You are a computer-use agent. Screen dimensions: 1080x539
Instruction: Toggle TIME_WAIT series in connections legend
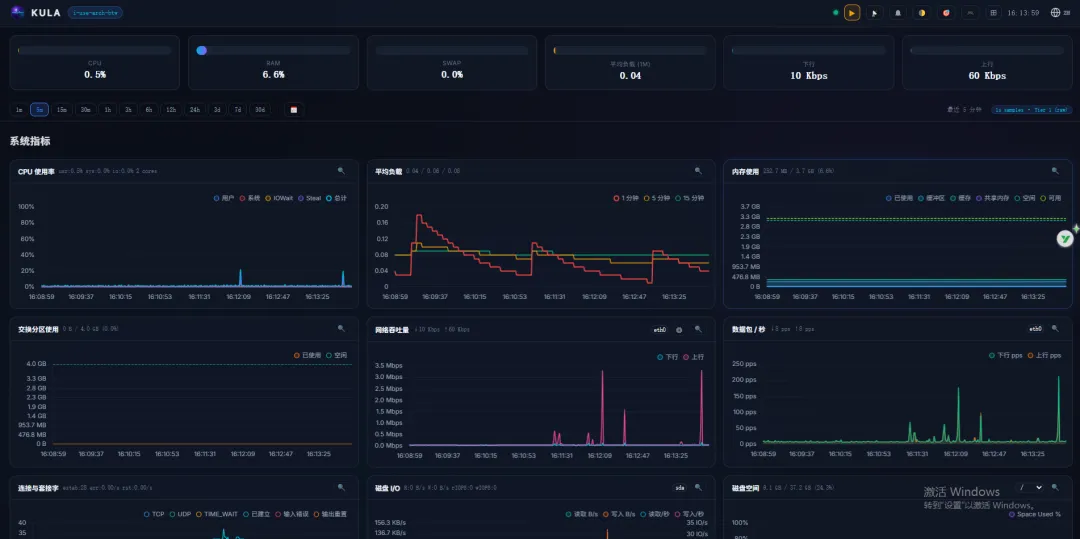coord(216,514)
